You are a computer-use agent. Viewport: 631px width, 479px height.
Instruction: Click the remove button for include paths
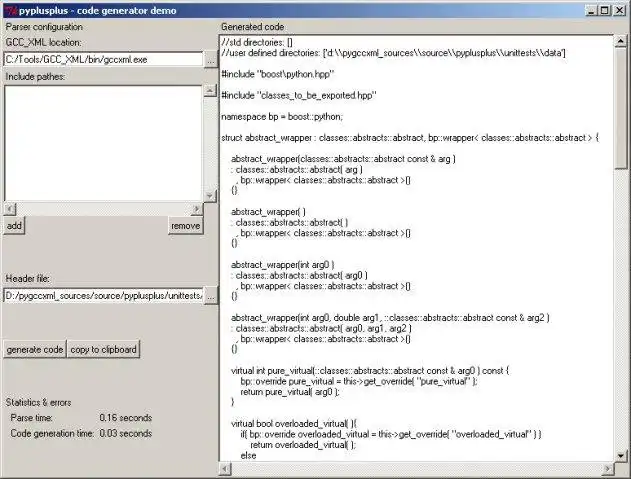click(x=186, y=226)
